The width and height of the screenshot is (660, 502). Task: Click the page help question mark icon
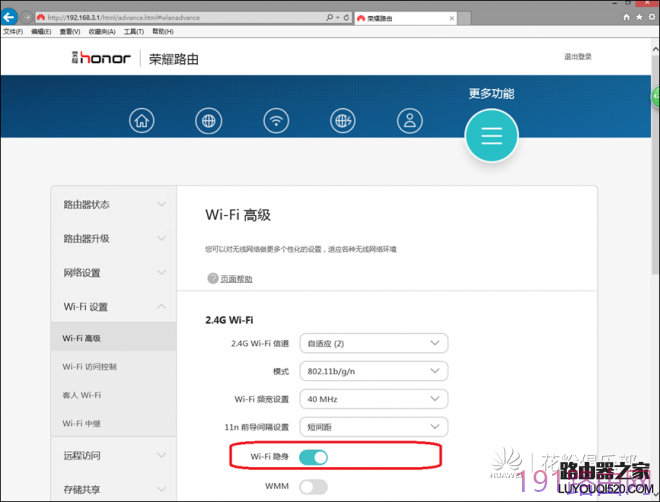[213, 278]
